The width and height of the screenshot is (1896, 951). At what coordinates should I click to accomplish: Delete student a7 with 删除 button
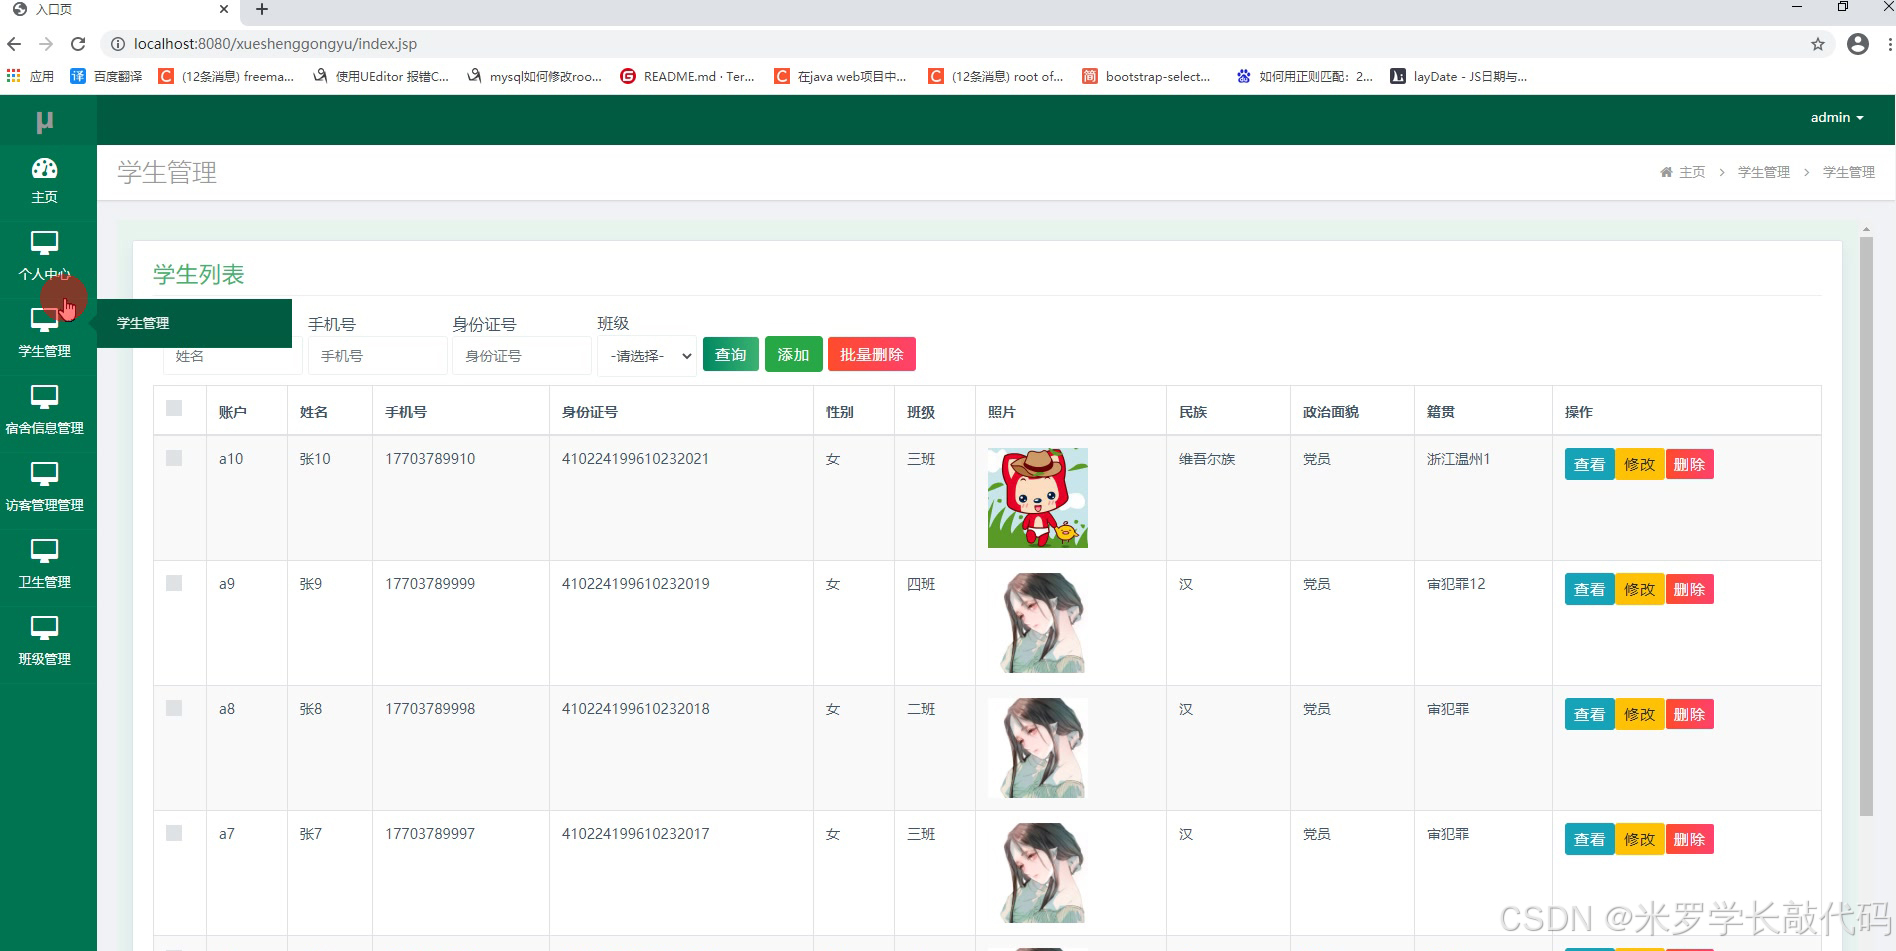(1689, 839)
